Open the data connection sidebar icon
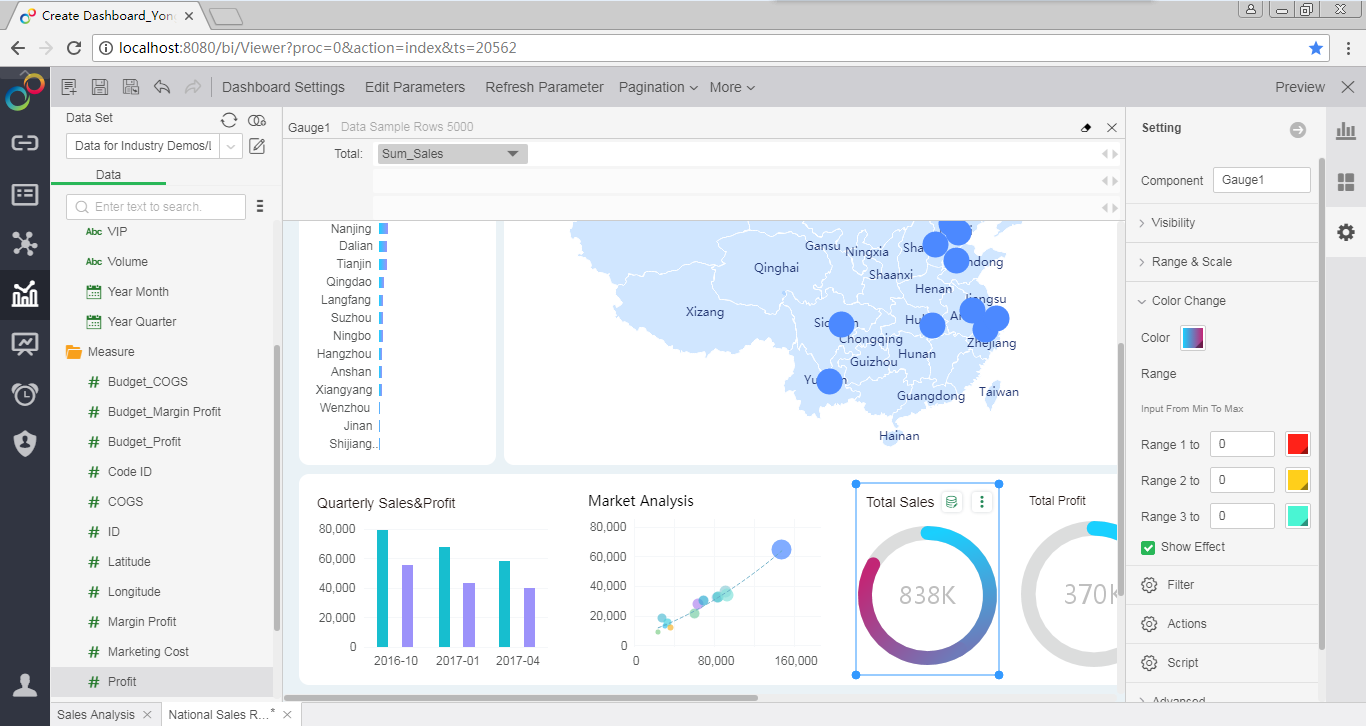Image resolution: width=1366 pixels, height=726 pixels. (25, 143)
